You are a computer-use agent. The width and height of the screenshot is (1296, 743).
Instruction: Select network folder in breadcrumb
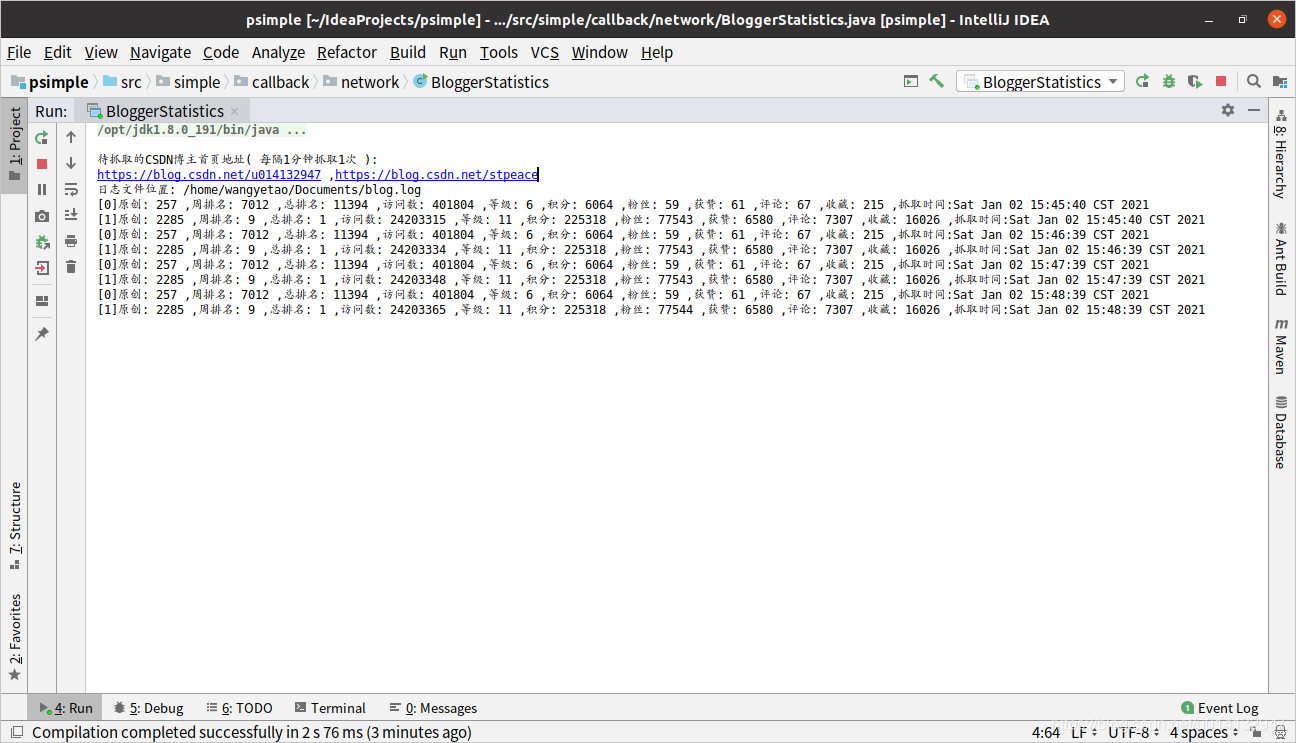pyautogui.click(x=360, y=82)
